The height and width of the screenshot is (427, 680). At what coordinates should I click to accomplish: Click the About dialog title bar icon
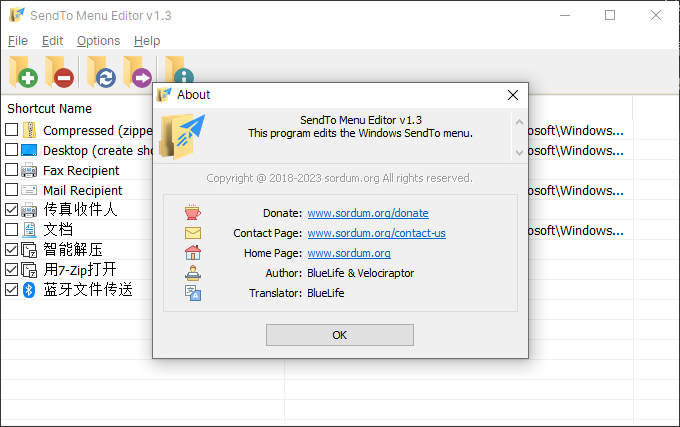[164, 95]
